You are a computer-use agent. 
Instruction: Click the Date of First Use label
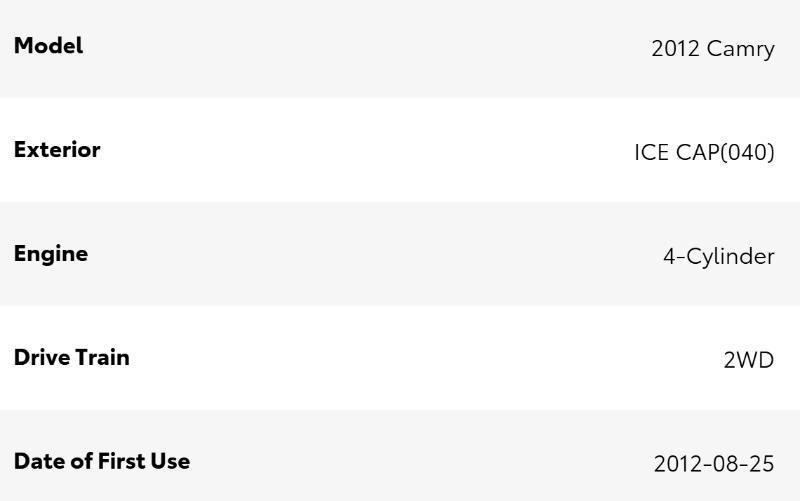(x=101, y=462)
